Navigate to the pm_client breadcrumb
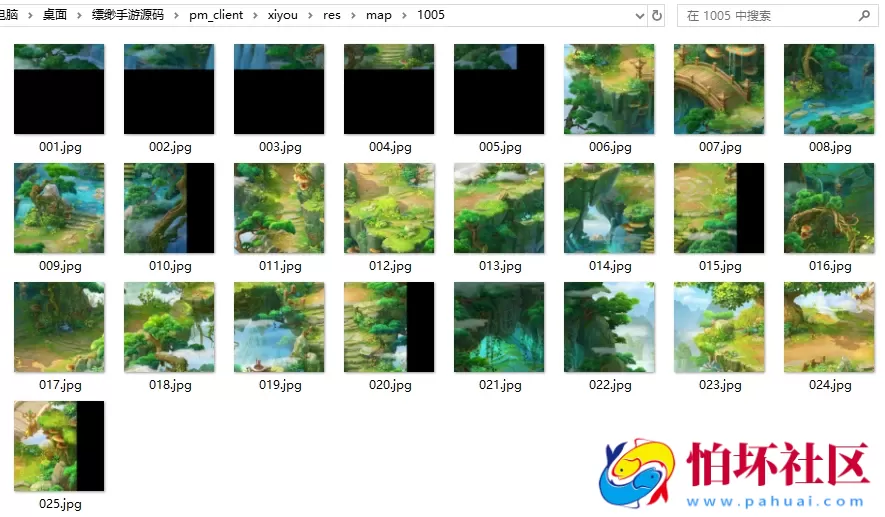The width and height of the screenshot is (885, 517). click(215, 16)
